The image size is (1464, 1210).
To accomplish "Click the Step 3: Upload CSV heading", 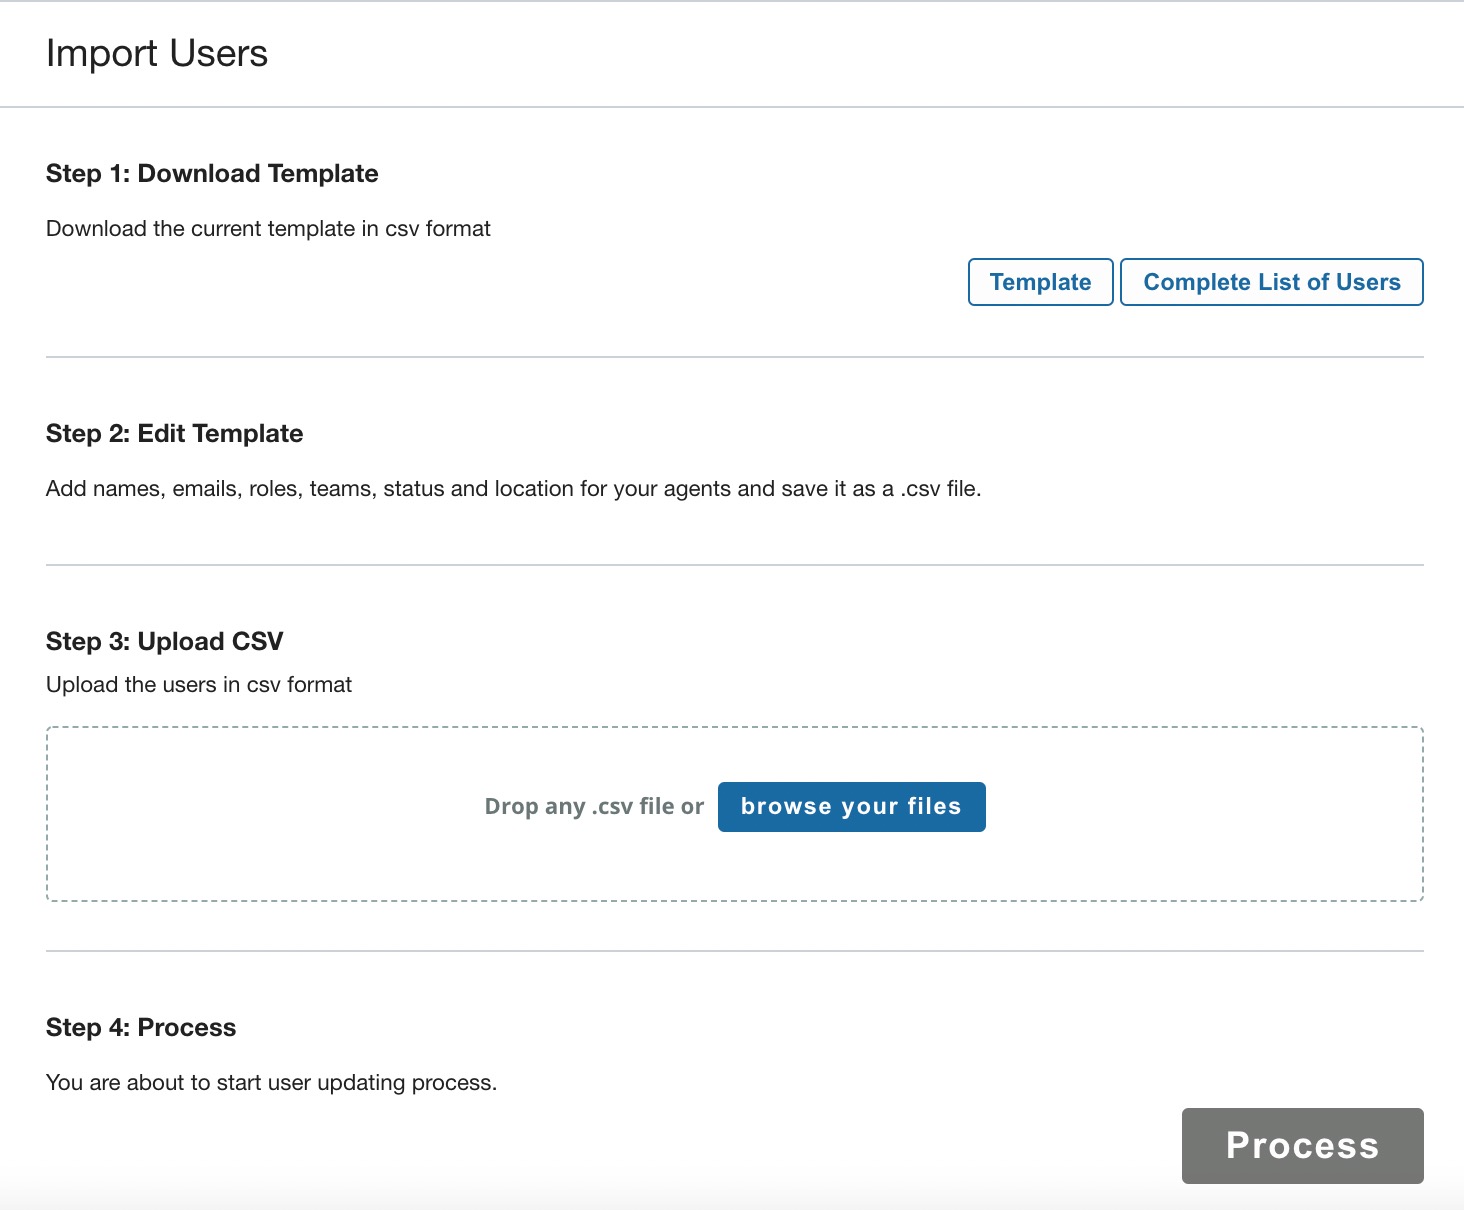I will click(x=164, y=640).
